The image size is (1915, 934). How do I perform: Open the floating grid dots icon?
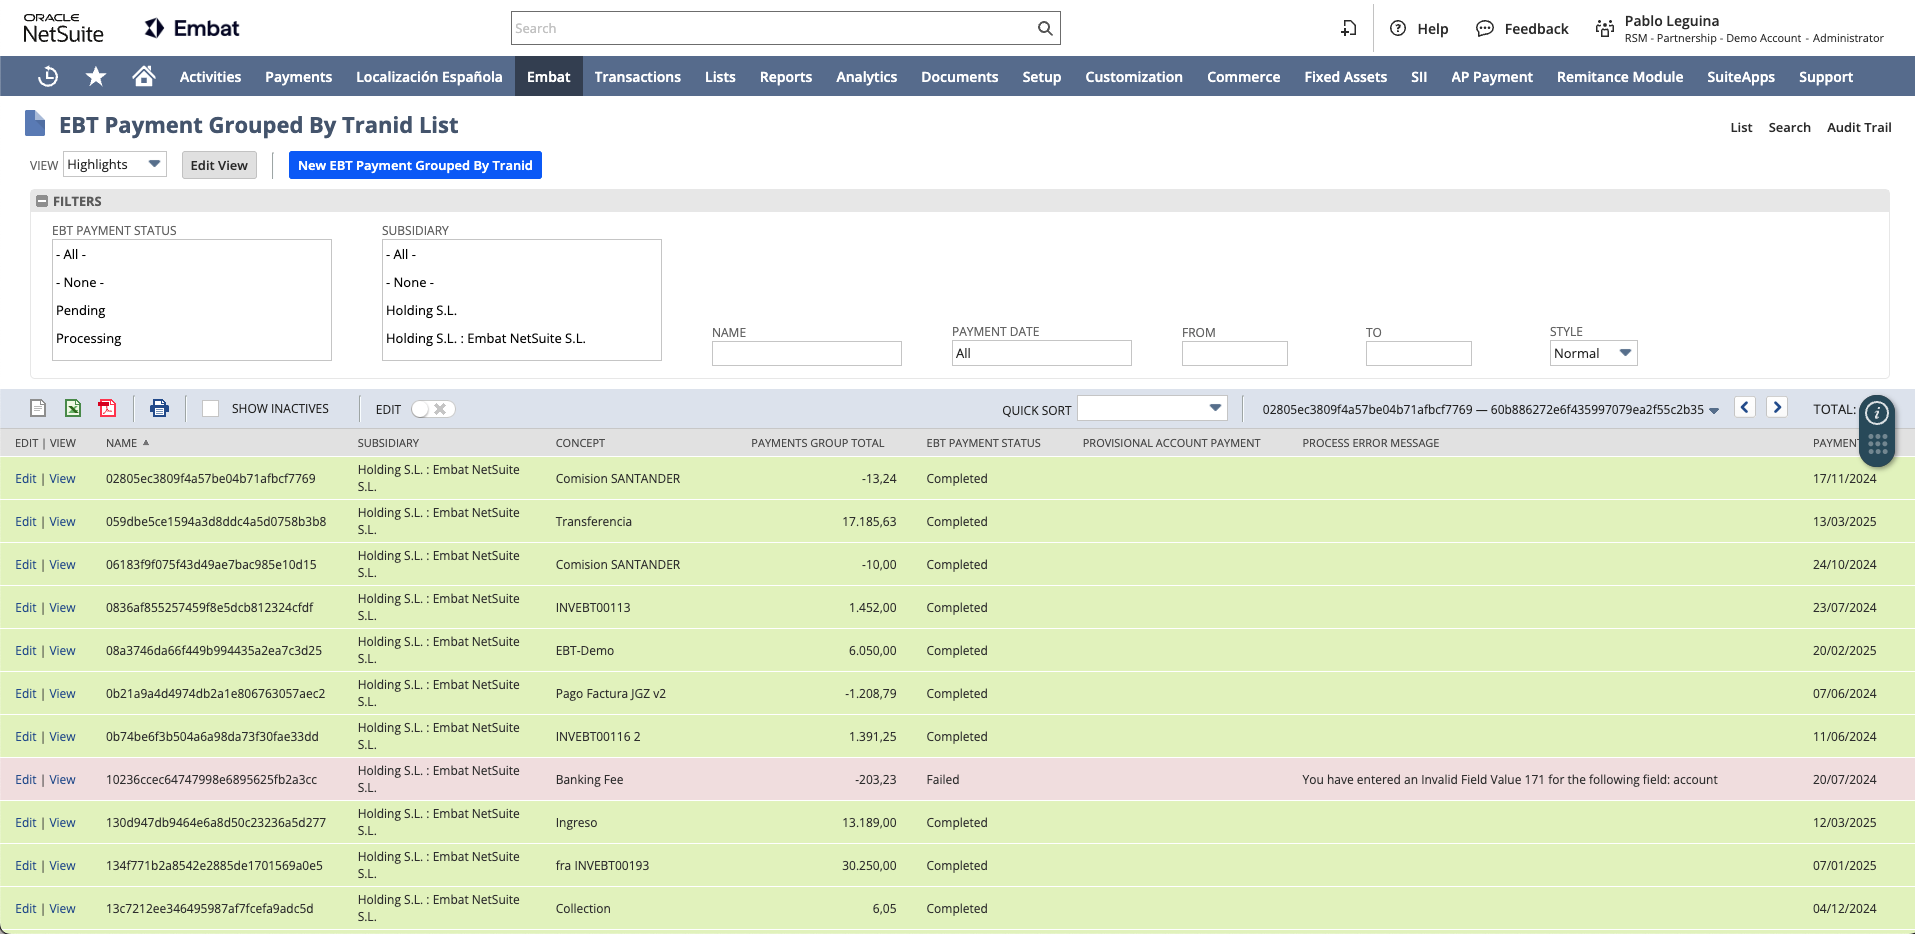(1877, 444)
